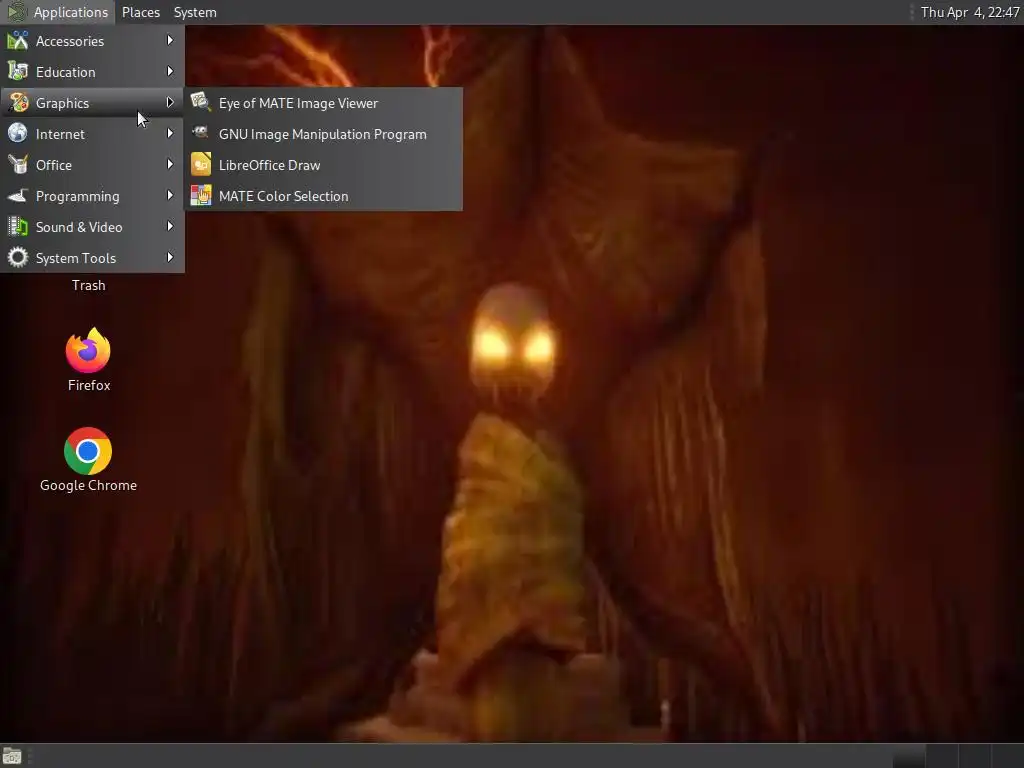This screenshot has height=768, width=1024.
Task: Click the Internet globe icon
Action: tap(18, 133)
